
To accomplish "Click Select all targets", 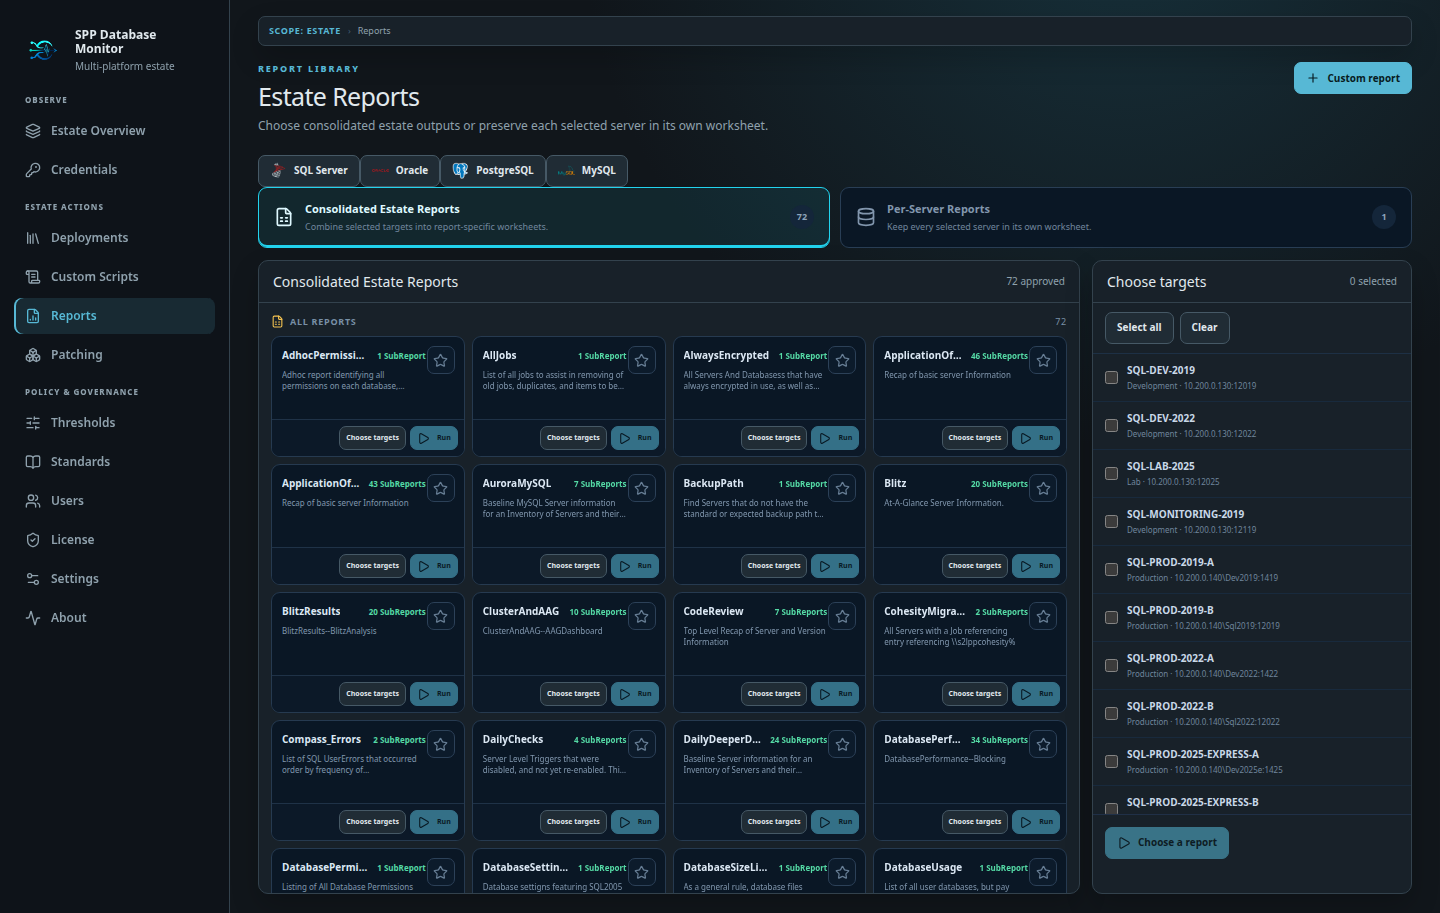I will coord(1139,328).
